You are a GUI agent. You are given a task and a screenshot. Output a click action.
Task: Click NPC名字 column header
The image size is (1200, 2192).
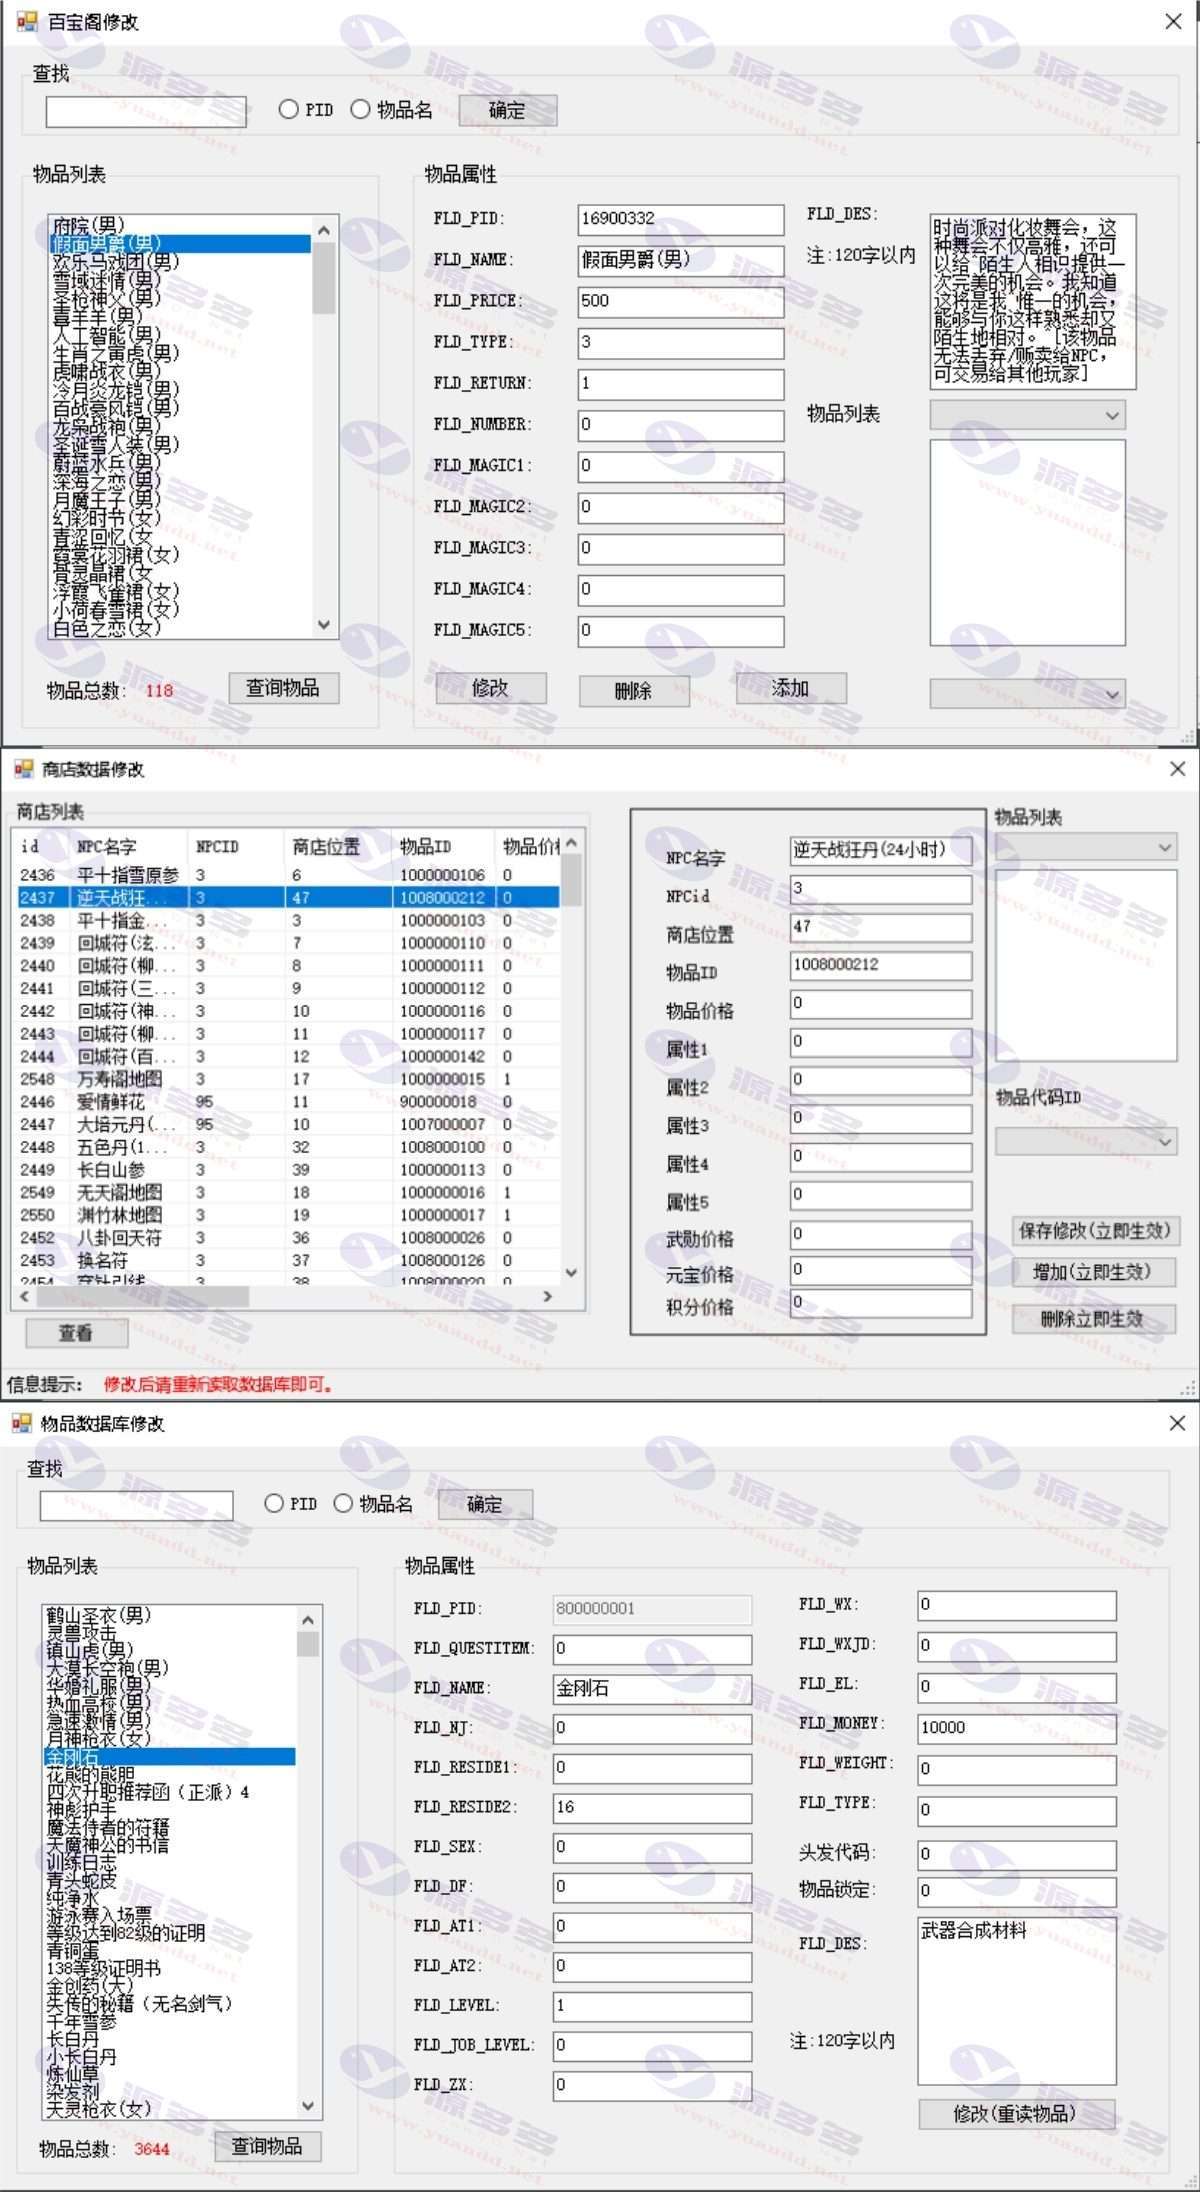[129, 846]
